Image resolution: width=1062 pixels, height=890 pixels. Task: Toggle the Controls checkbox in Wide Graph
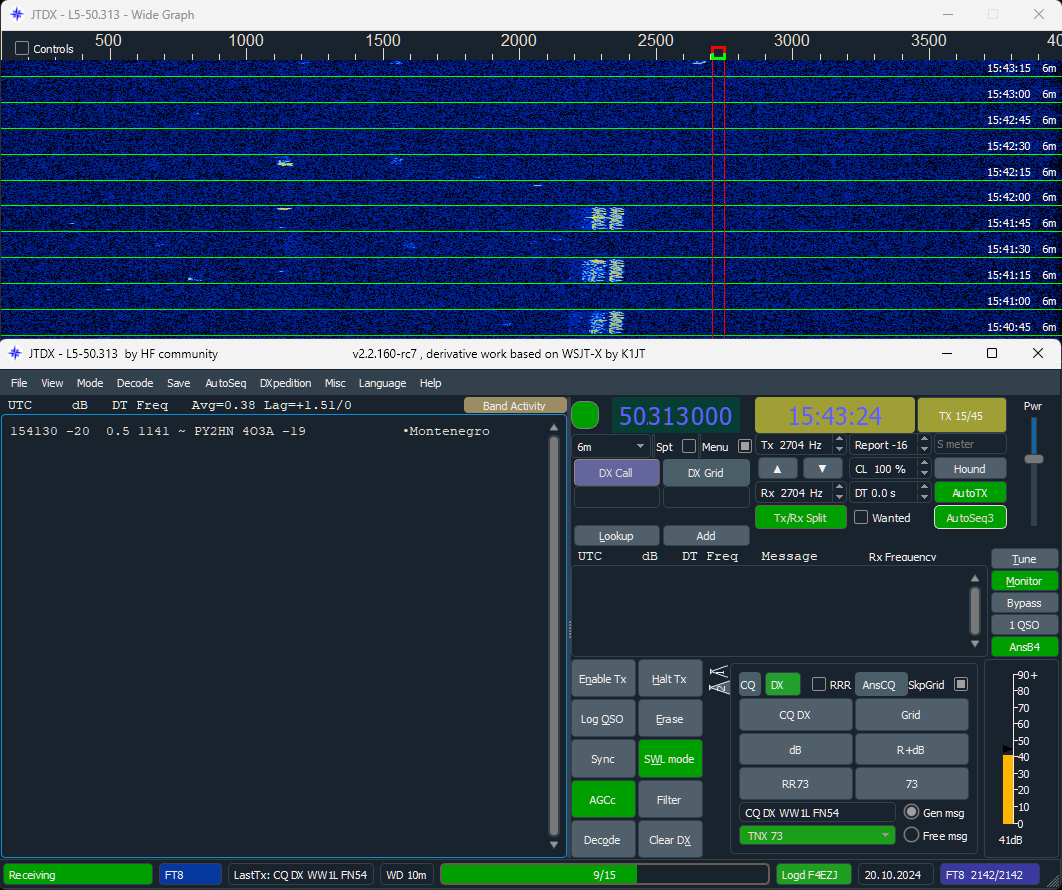[22, 48]
